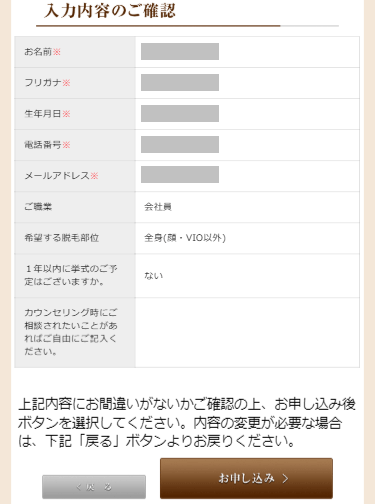Click the 会社員 occupation value

(158, 207)
